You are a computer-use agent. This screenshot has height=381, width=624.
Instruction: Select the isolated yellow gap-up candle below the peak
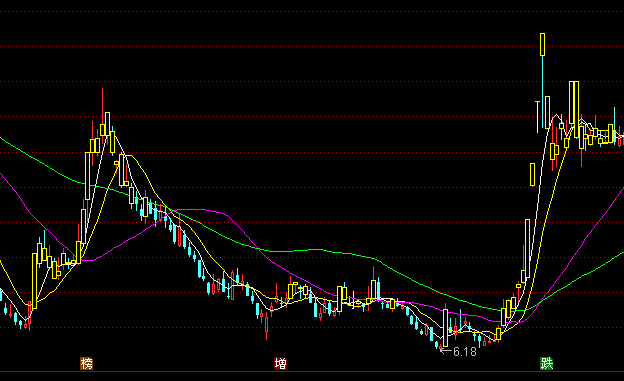532,174
